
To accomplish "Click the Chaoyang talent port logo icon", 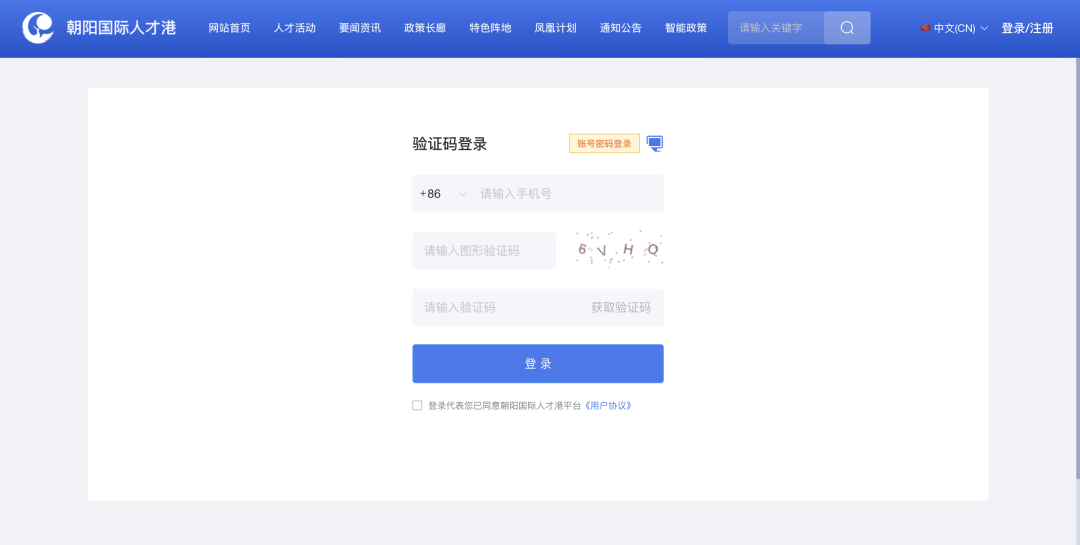I will [x=39, y=28].
